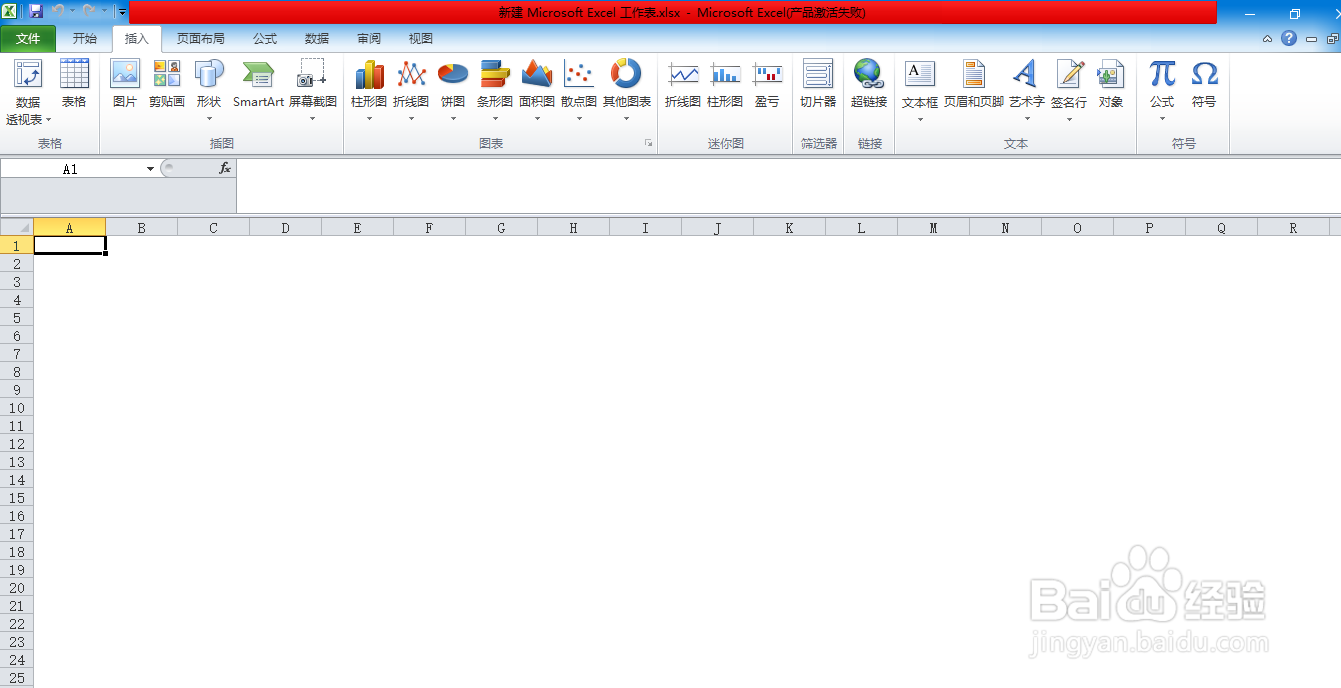The width and height of the screenshot is (1341, 688).
Task: Select row 5 header
Action: [x=17, y=318]
